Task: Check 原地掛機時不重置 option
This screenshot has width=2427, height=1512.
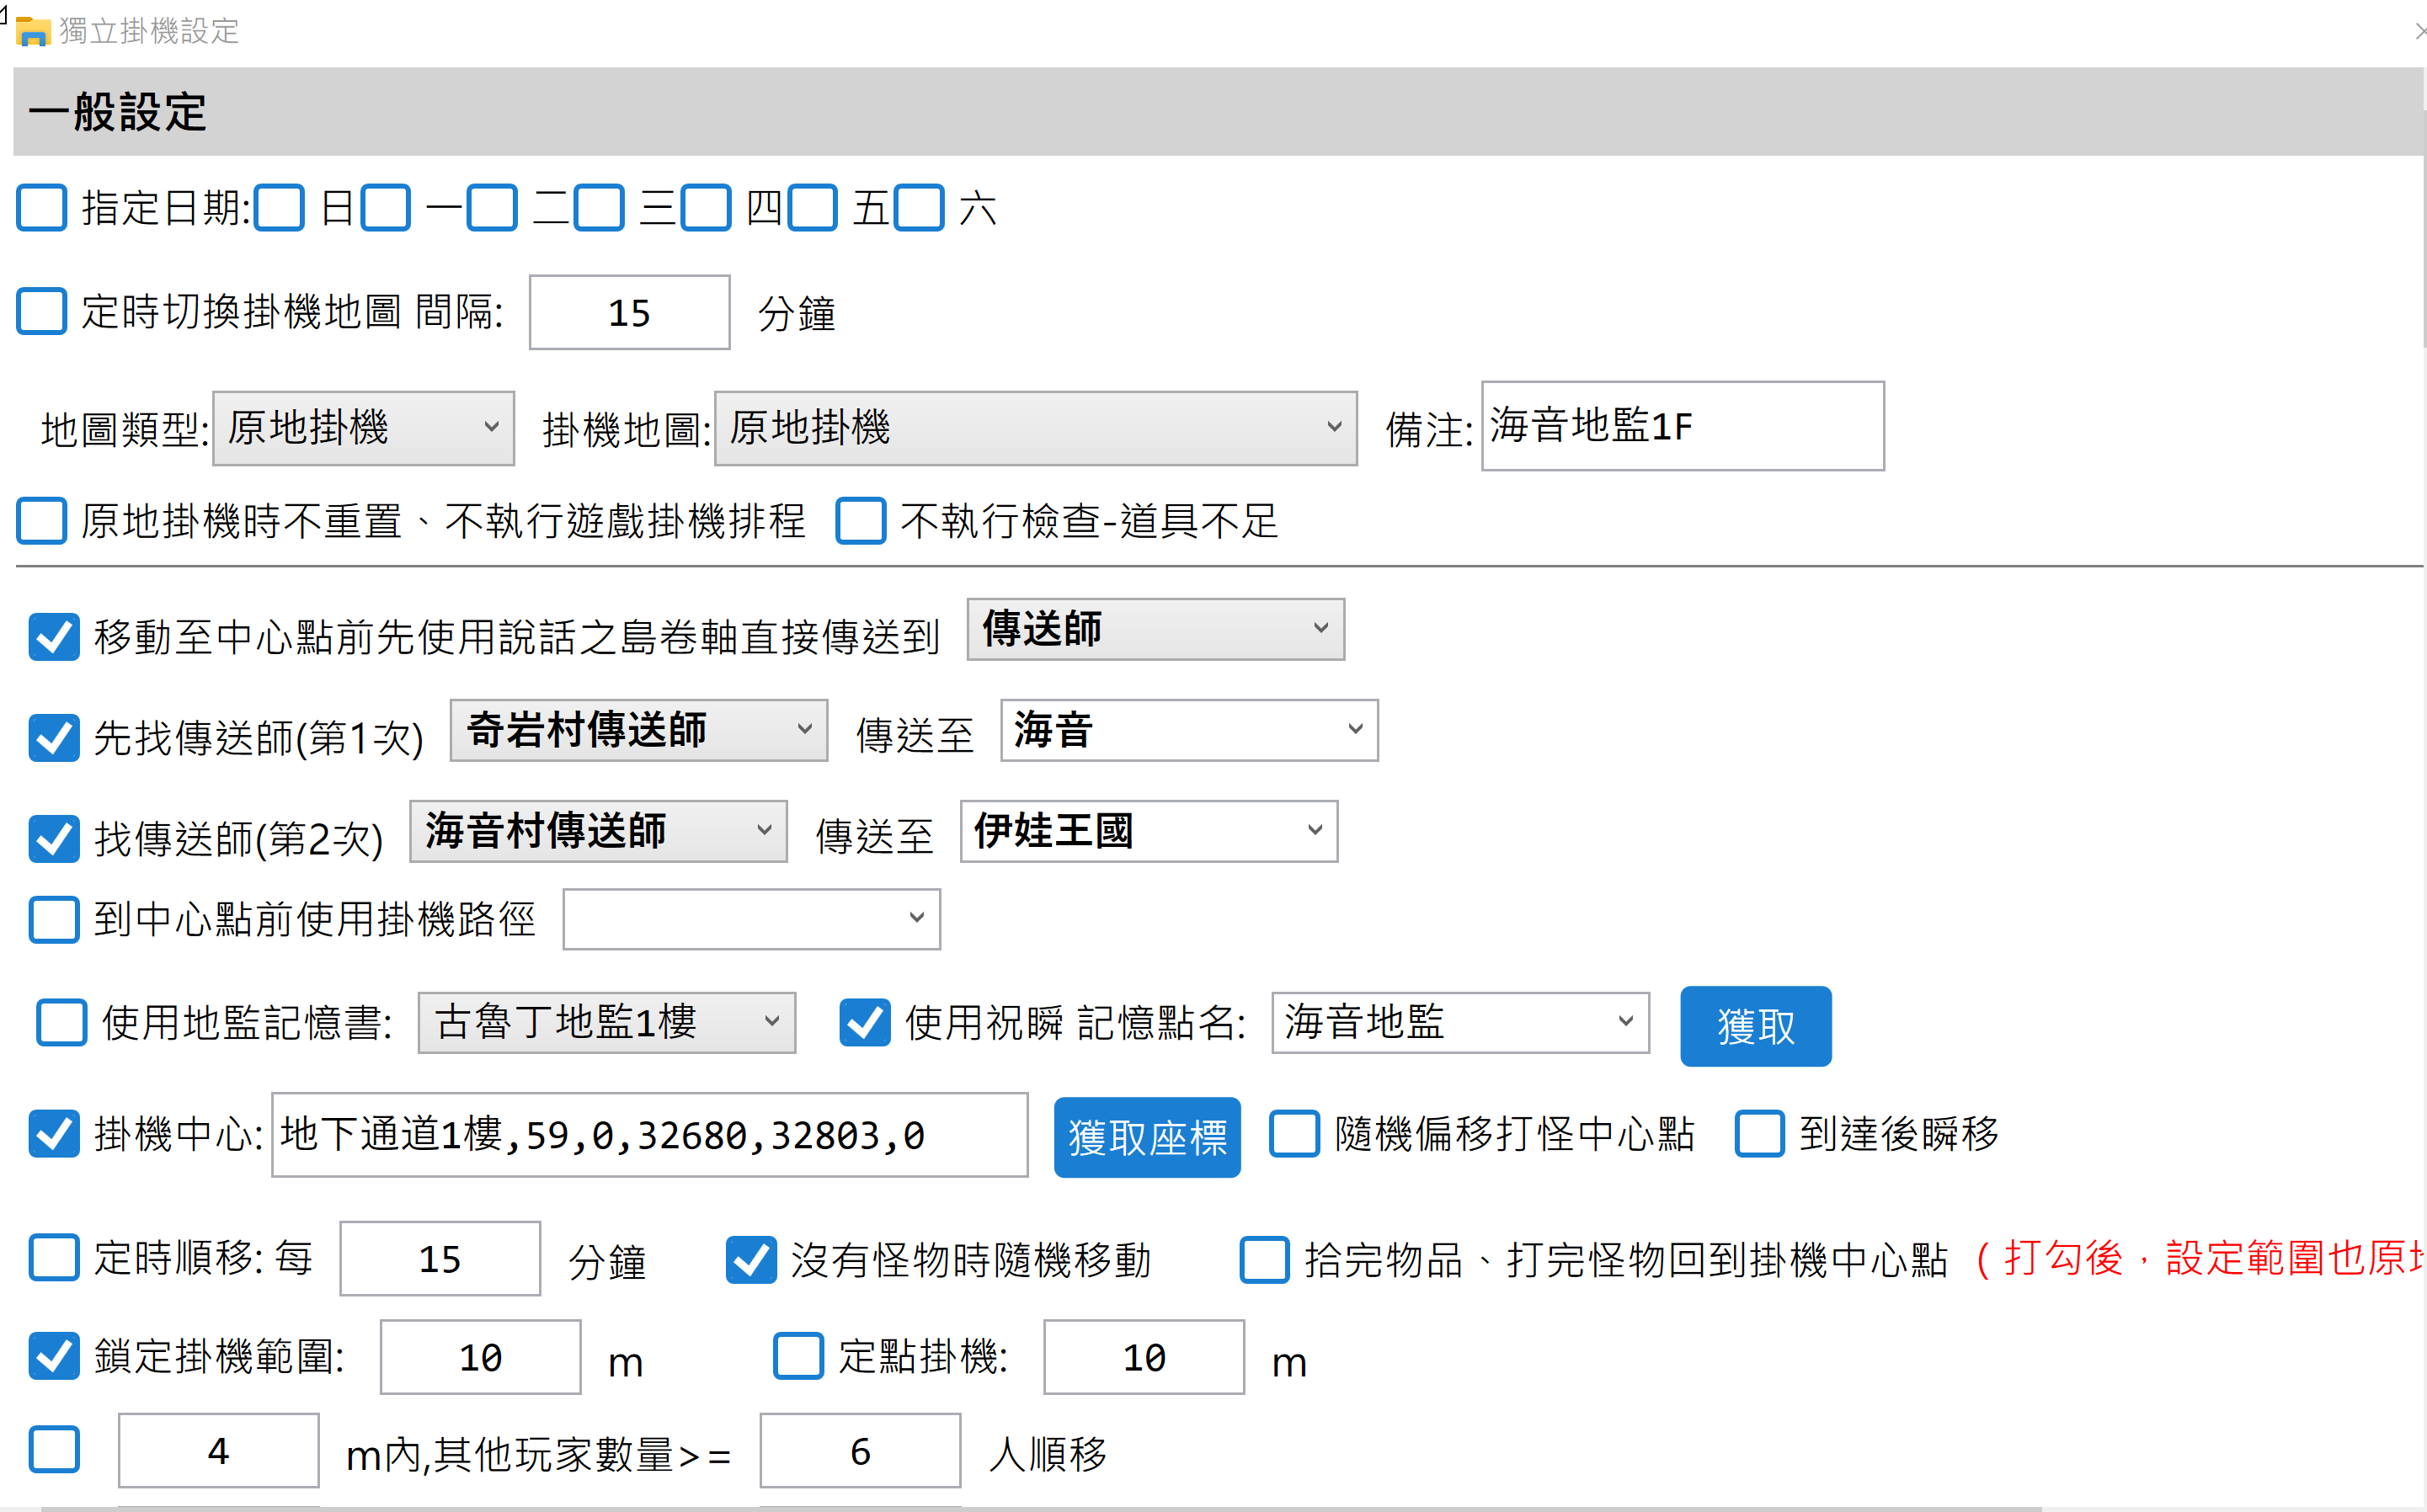Action: 42,521
